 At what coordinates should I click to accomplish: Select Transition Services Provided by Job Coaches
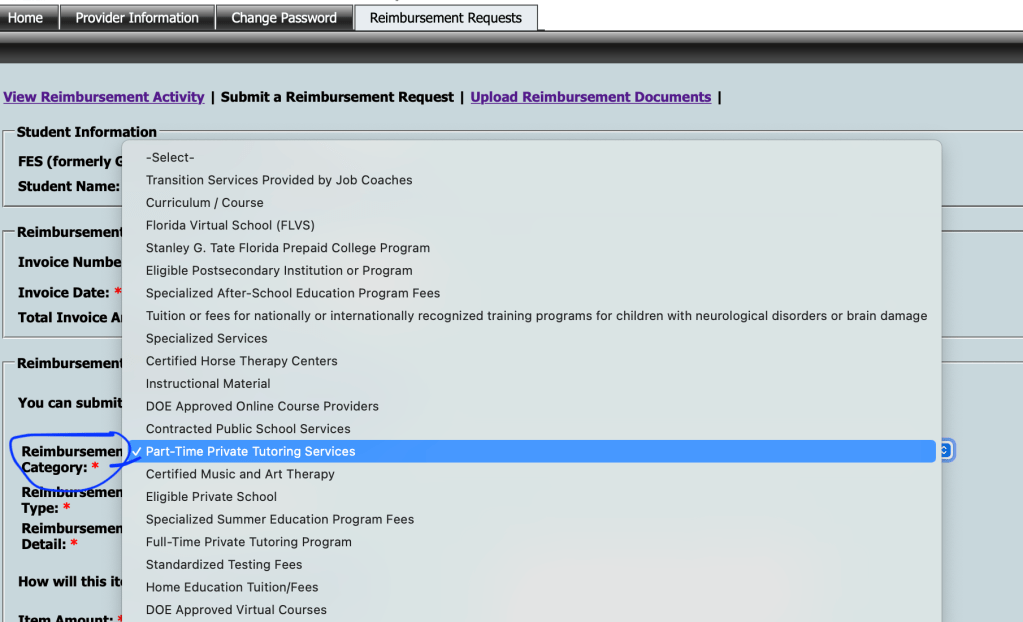tap(279, 180)
